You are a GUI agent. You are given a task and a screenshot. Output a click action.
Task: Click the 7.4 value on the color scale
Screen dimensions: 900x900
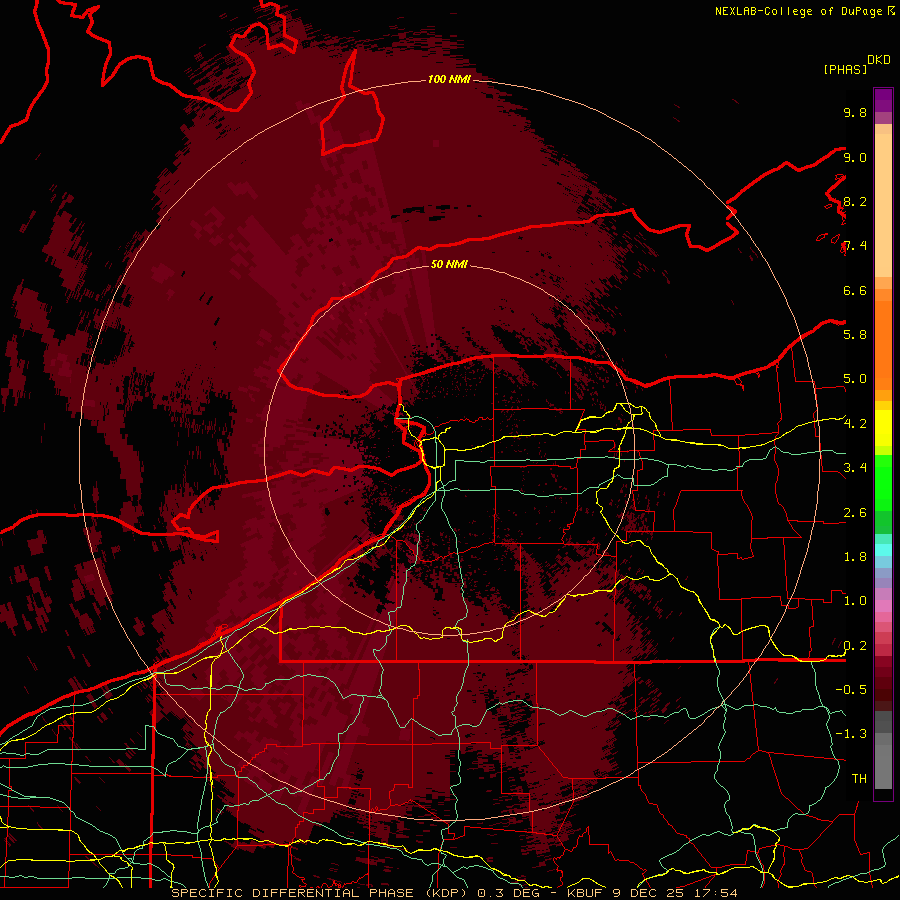coord(855,246)
